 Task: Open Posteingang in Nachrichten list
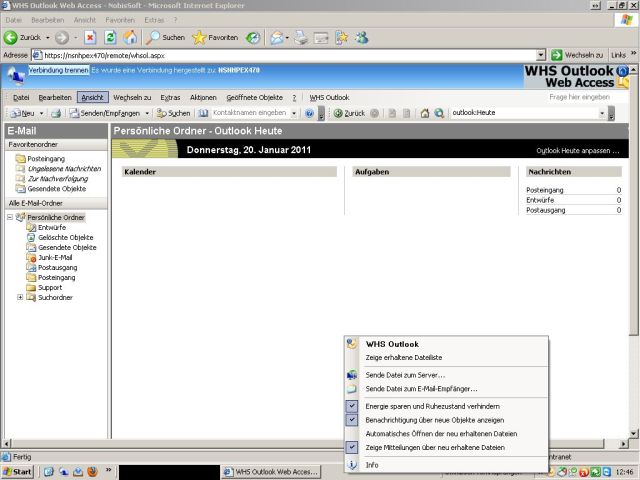pos(544,190)
